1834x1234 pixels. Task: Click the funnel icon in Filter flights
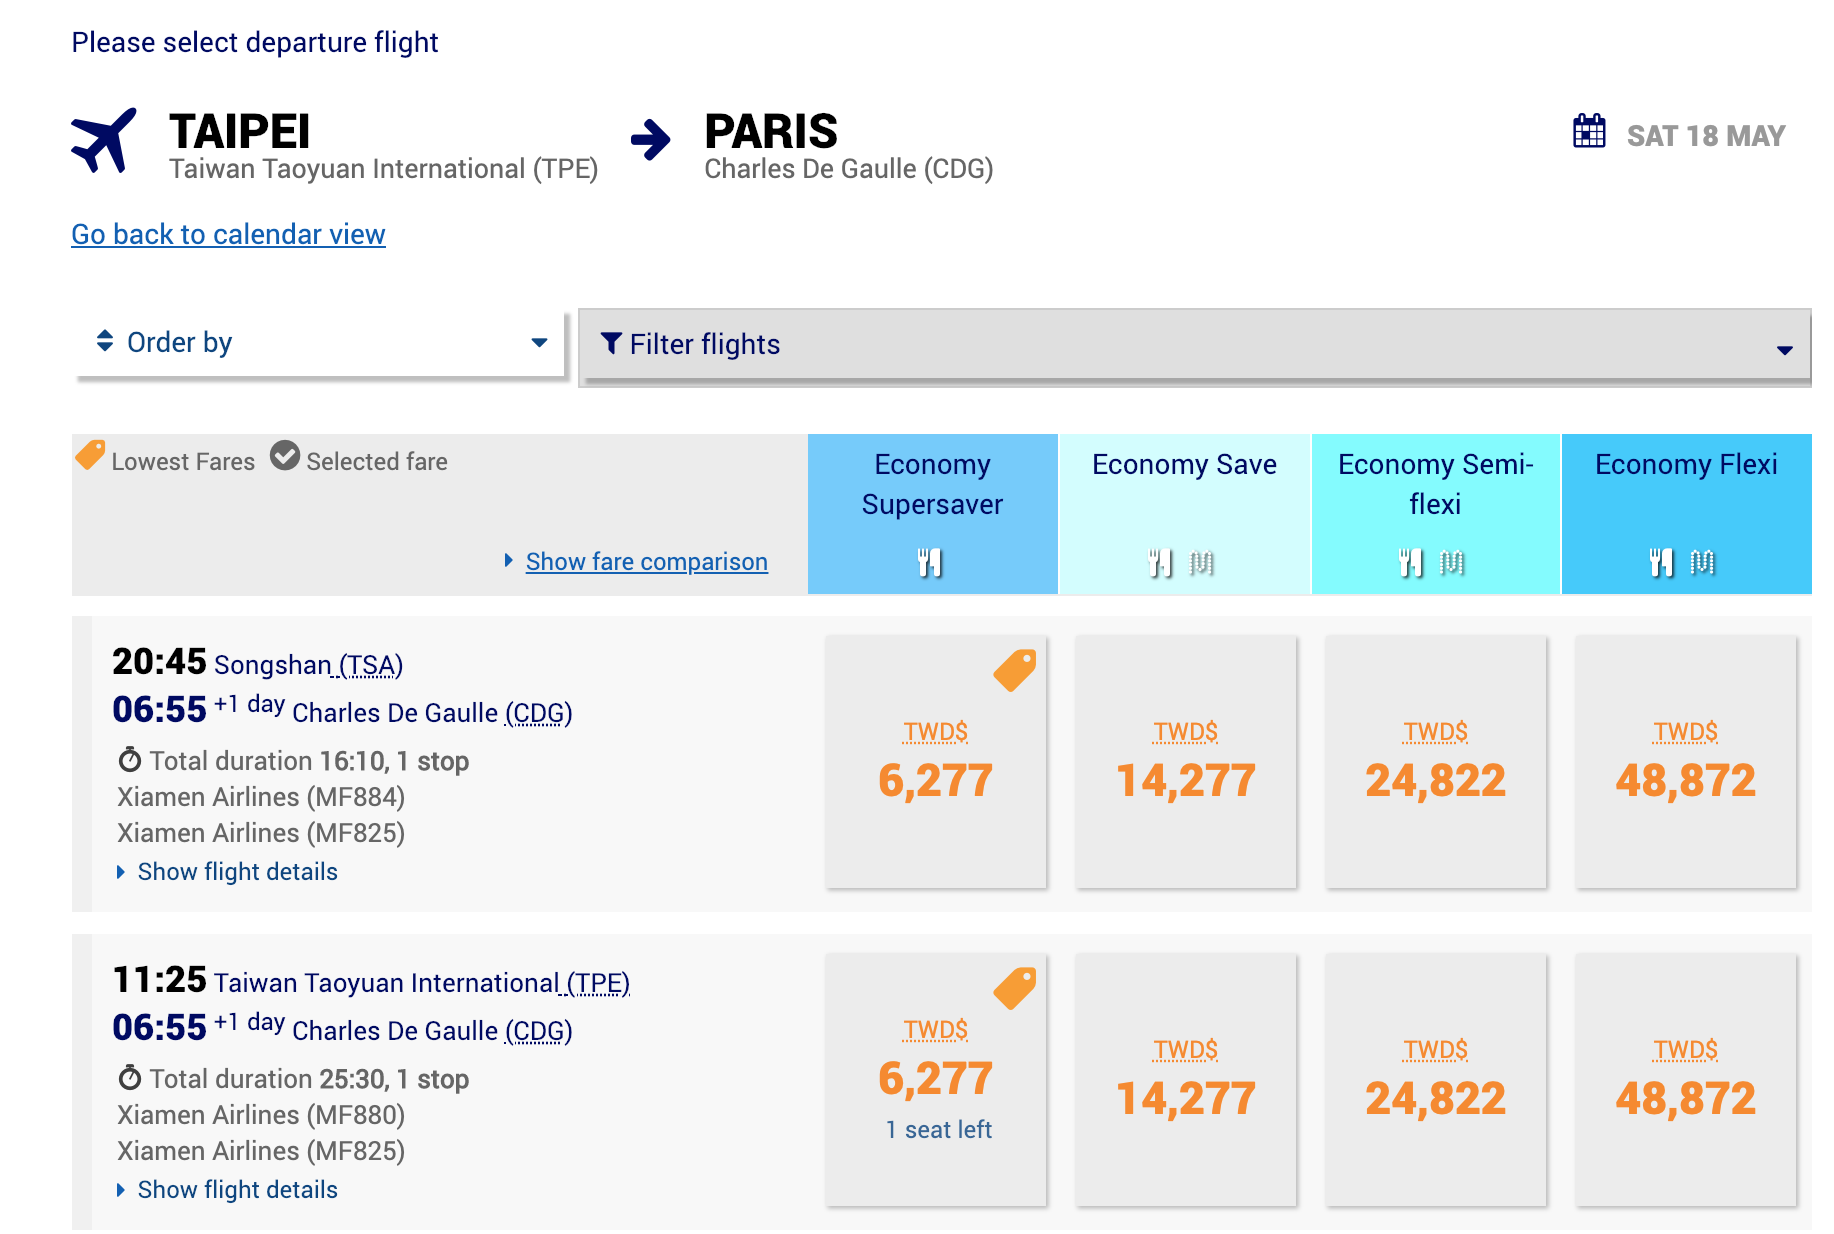point(611,343)
